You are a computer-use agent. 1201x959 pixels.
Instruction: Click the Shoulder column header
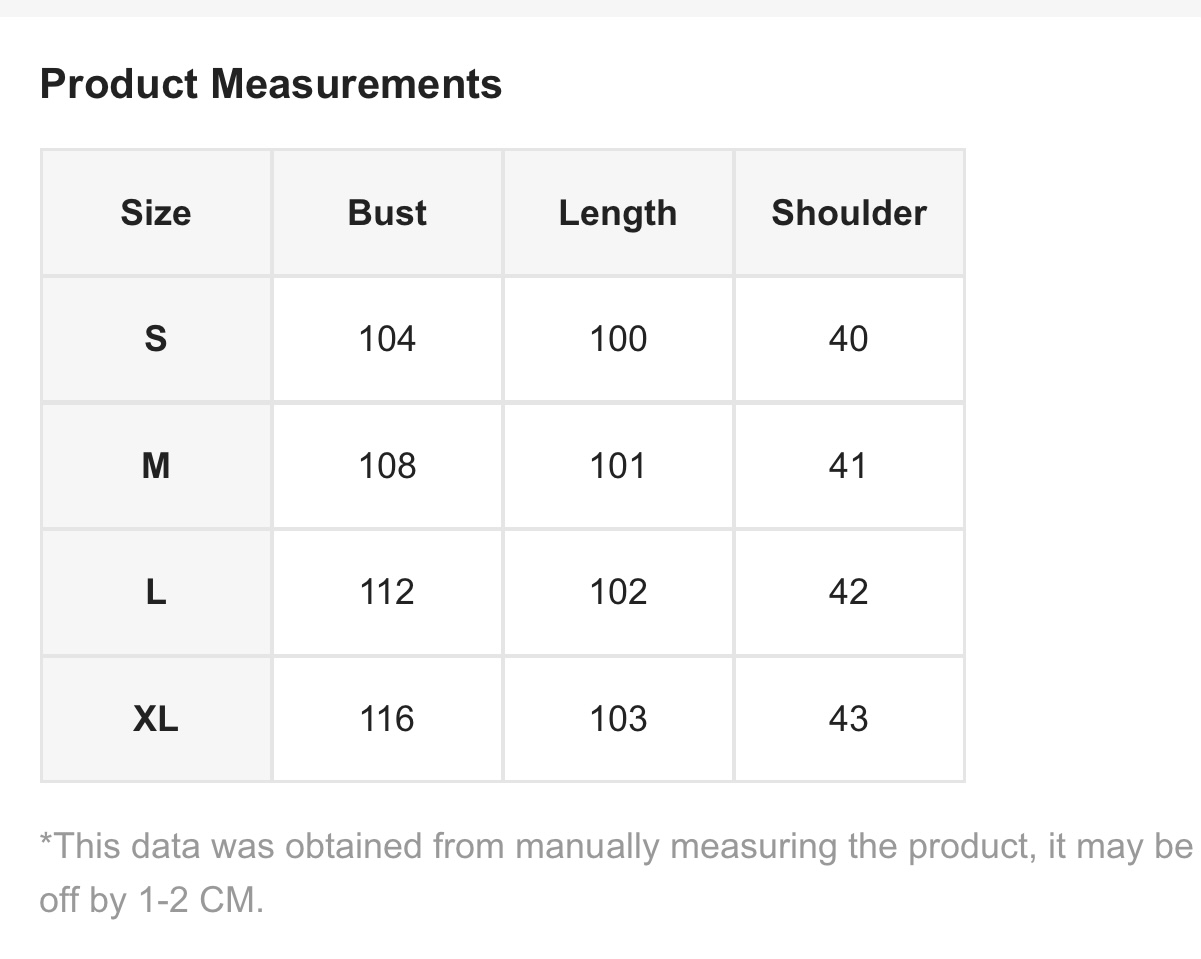coord(849,213)
